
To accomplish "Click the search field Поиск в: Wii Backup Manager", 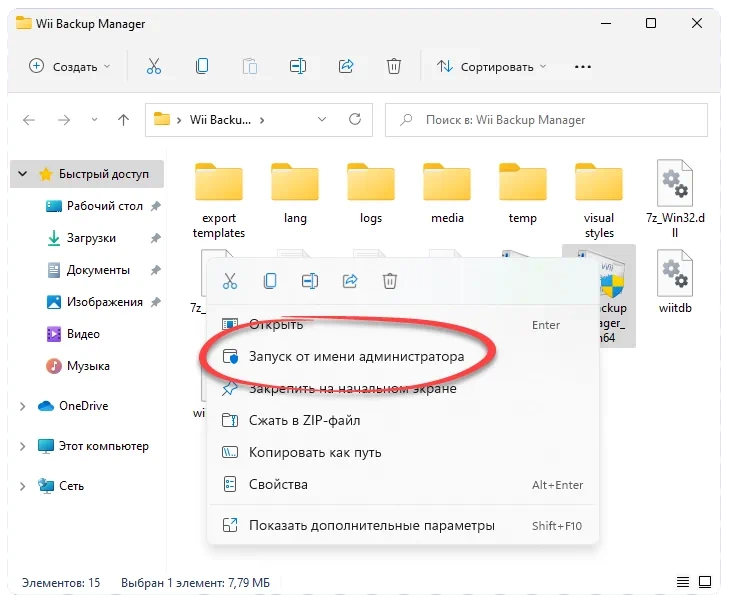I will [546, 120].
